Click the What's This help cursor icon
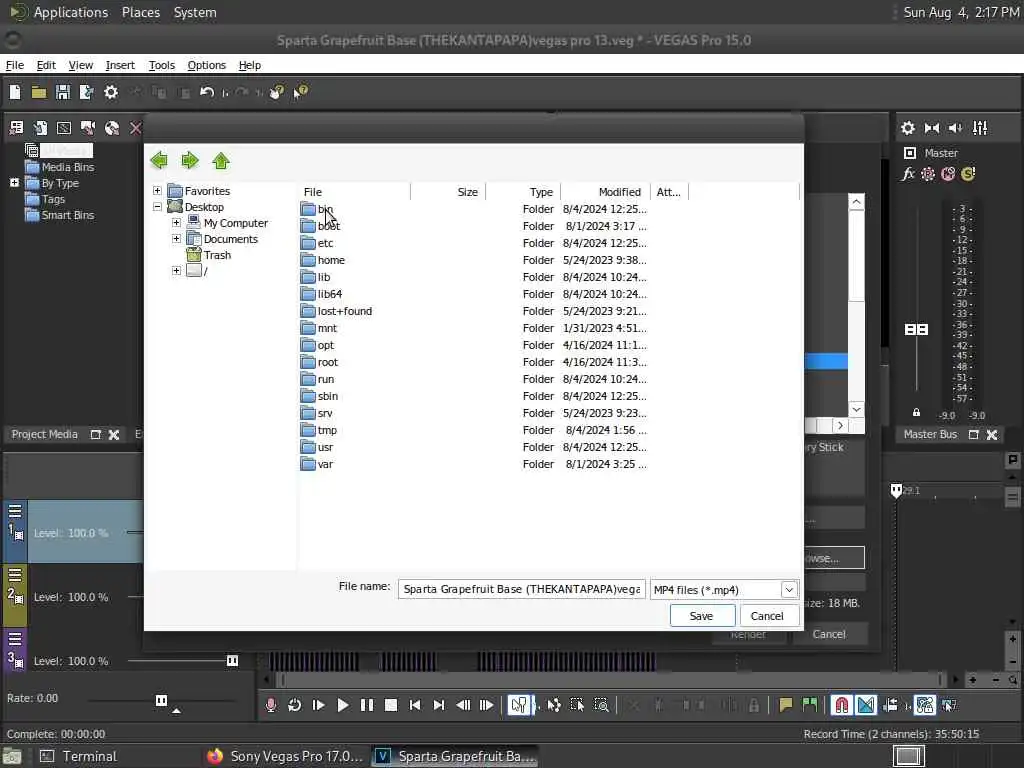 (x=300, y=92)
